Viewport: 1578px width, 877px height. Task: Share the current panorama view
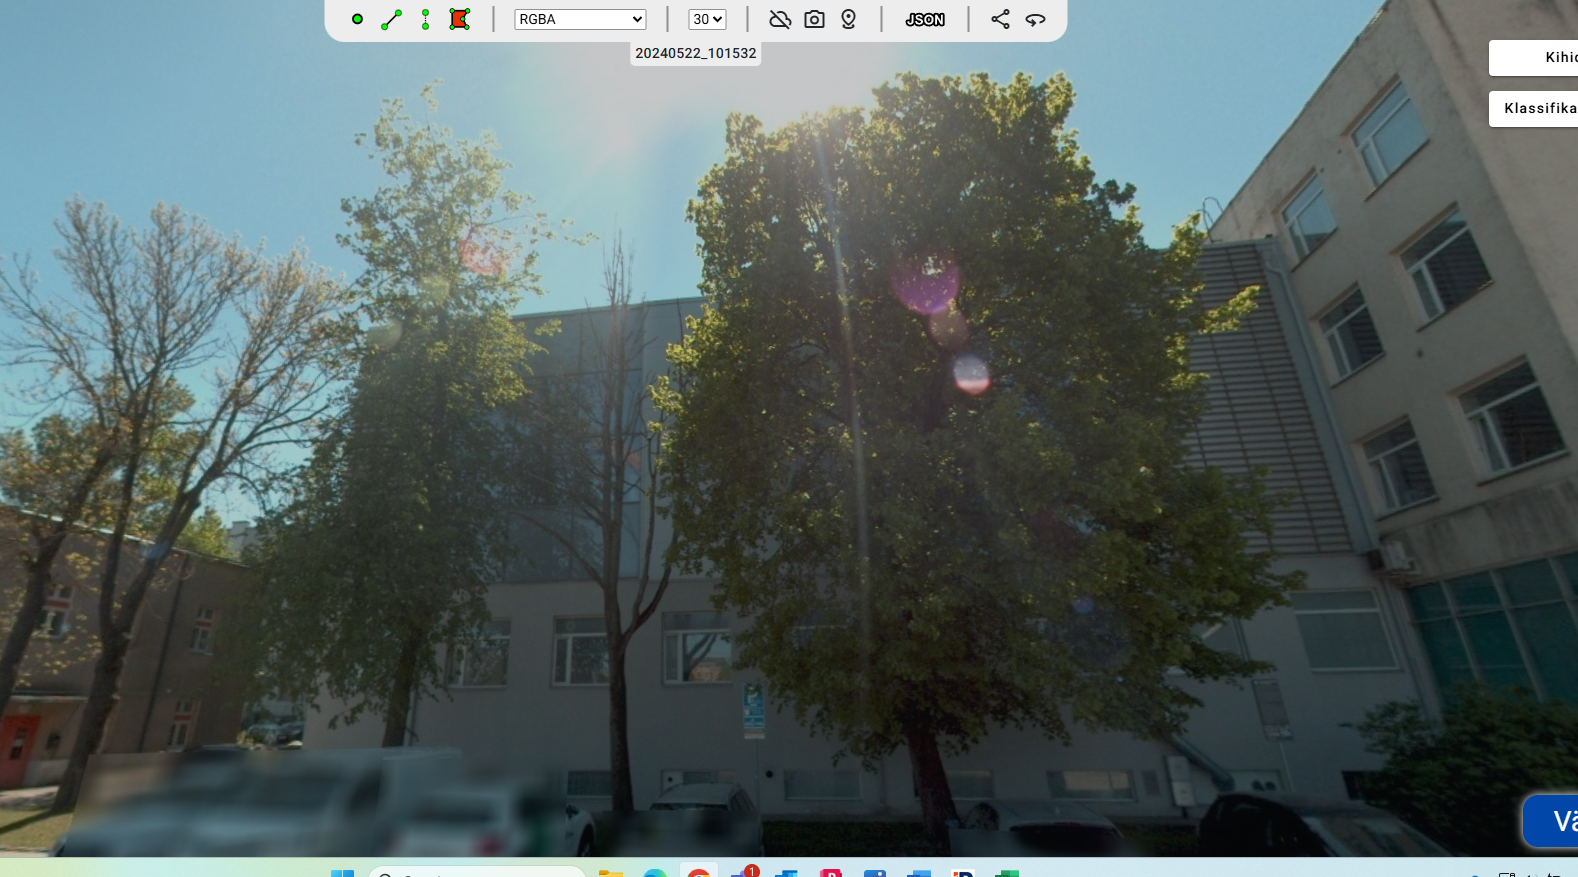point(1000,19)
